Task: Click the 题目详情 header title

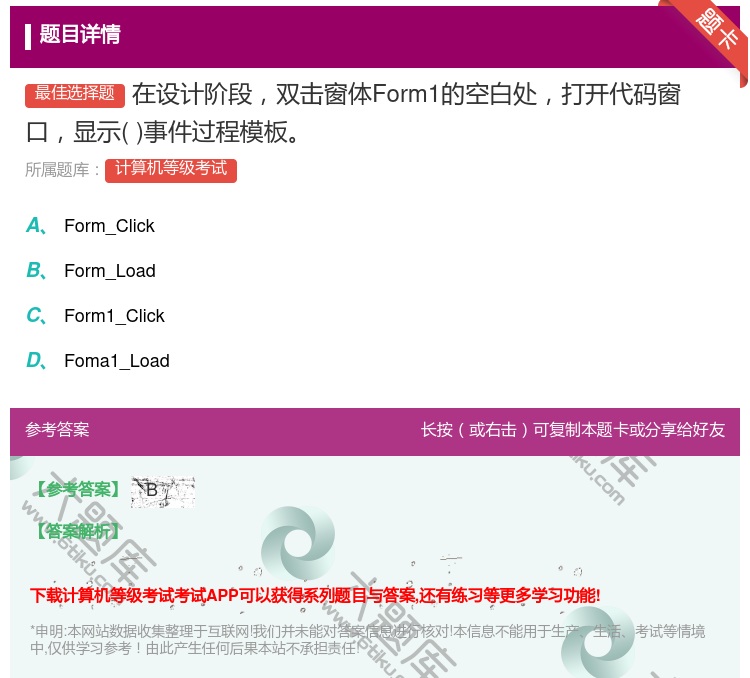Action: (x=80, y=34)
